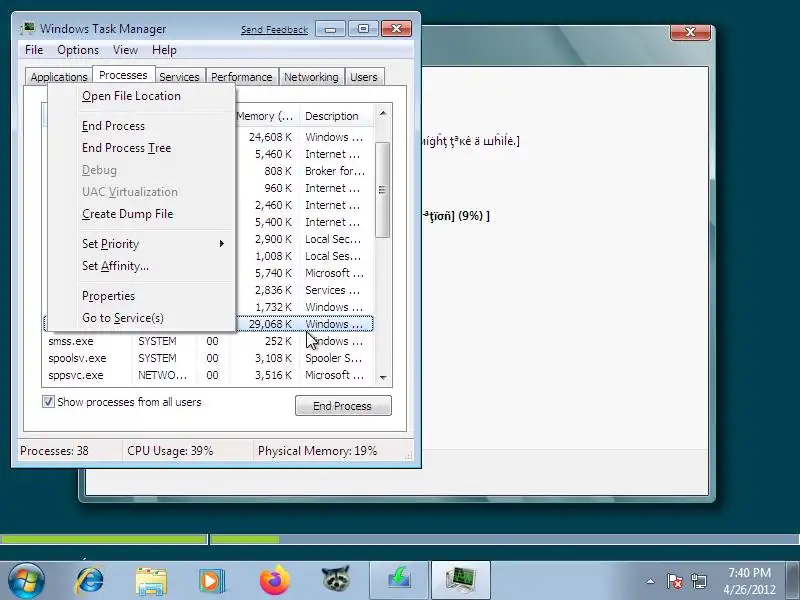Open network tray icon
The height and width of the screenshot is (600, 800).
click(x=698, y=581)
